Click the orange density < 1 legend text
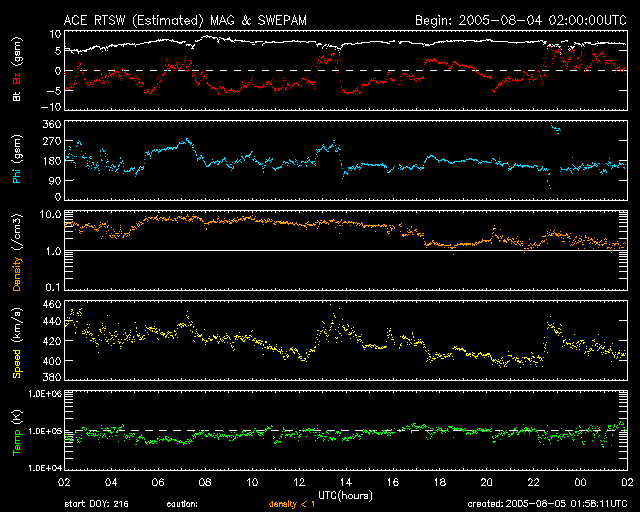Image resolution: width=640 pixels, height=512 pixels. (x=292, y=504)
